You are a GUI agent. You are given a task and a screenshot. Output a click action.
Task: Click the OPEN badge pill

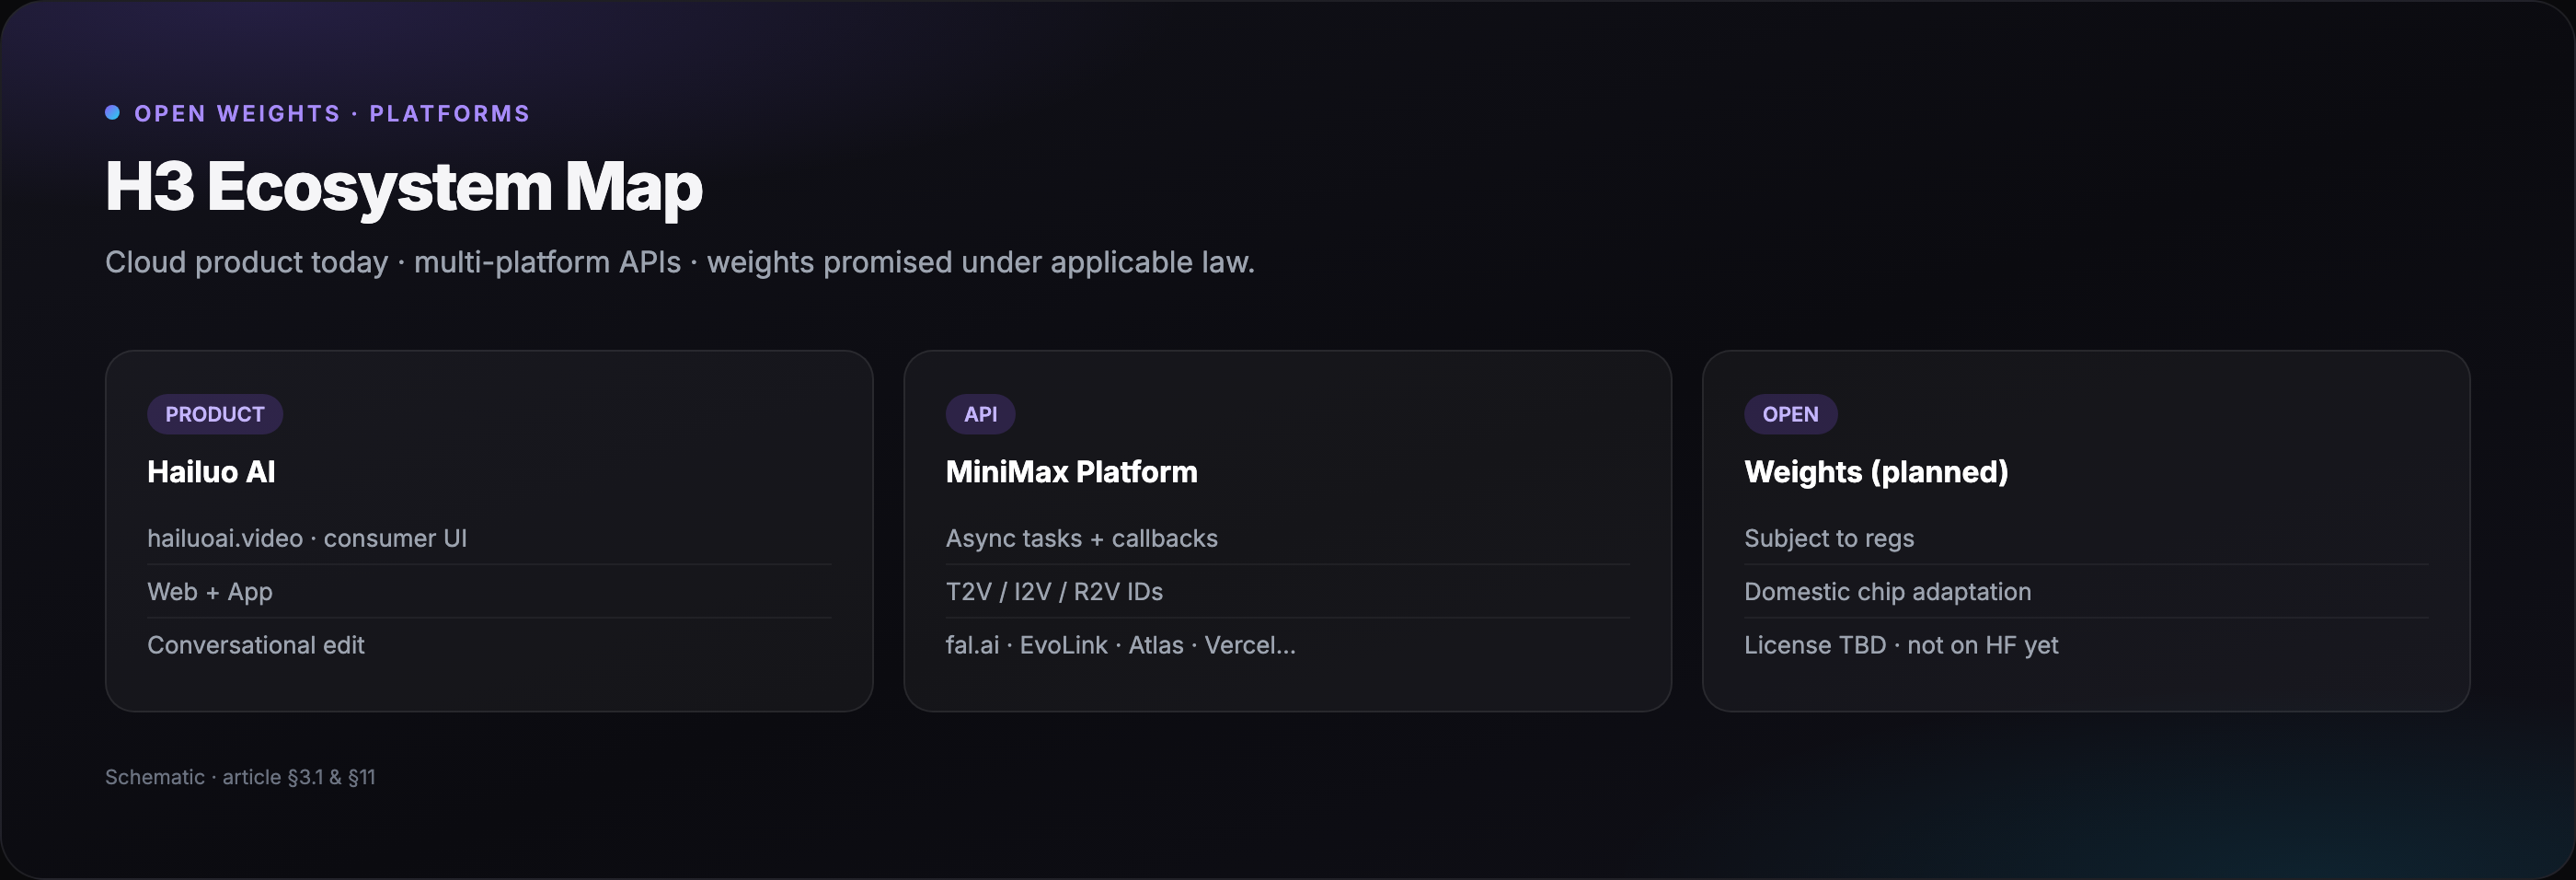pyautogui.click(x=1790, y=414)
